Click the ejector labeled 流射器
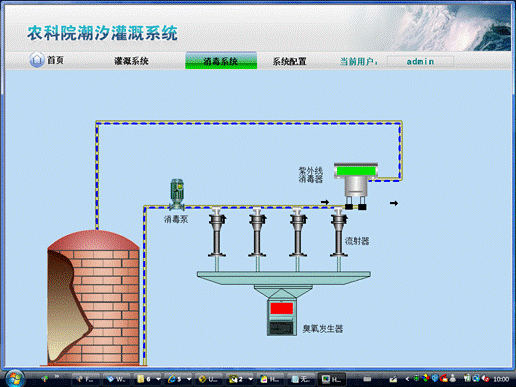The image size is (516, 387). pyautogui.click(x=339, y=232)
